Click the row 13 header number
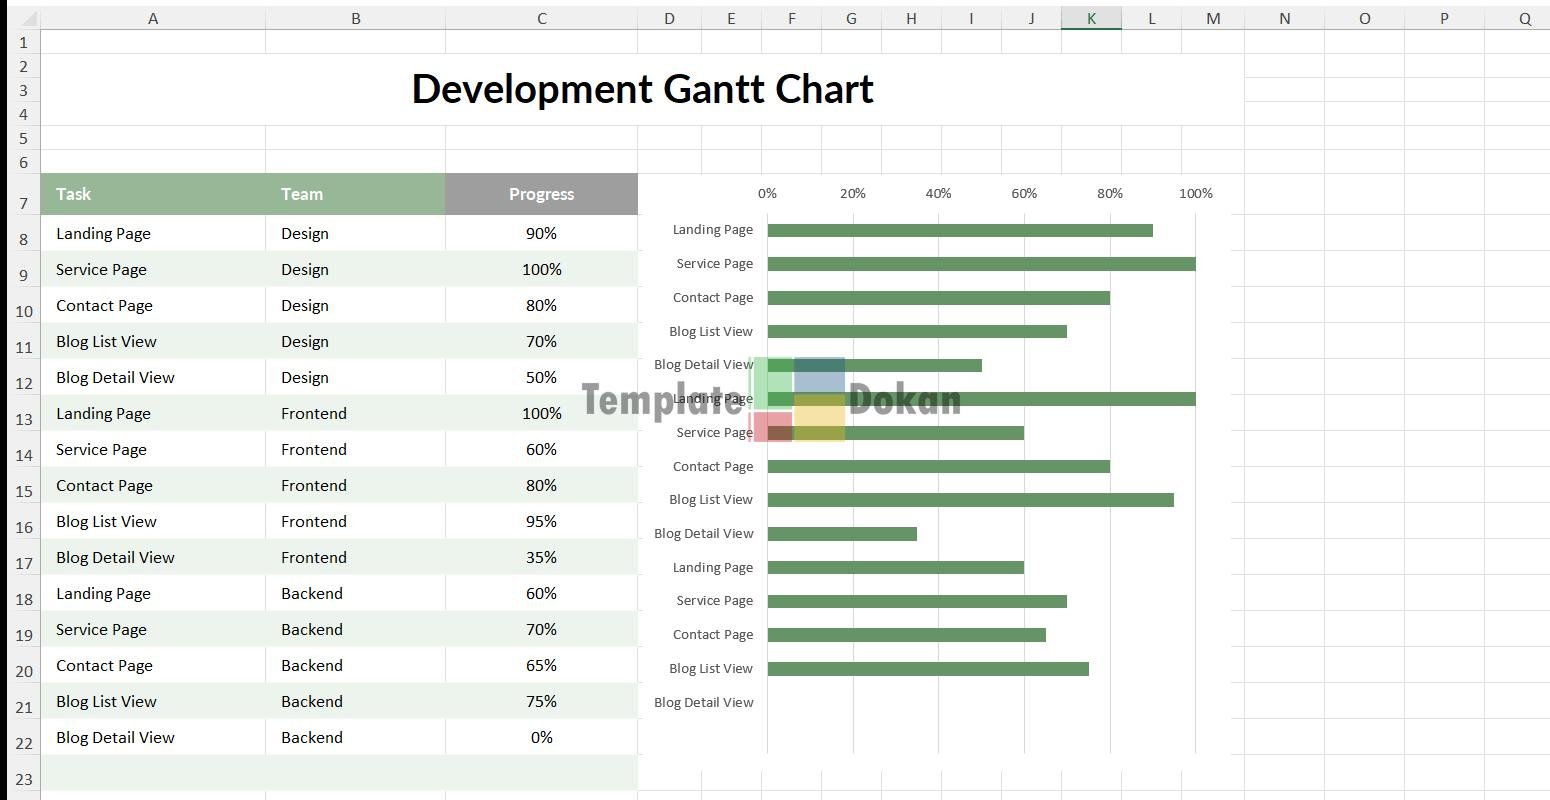Viewport: 1550px width, 800px height. click(24, 419)
